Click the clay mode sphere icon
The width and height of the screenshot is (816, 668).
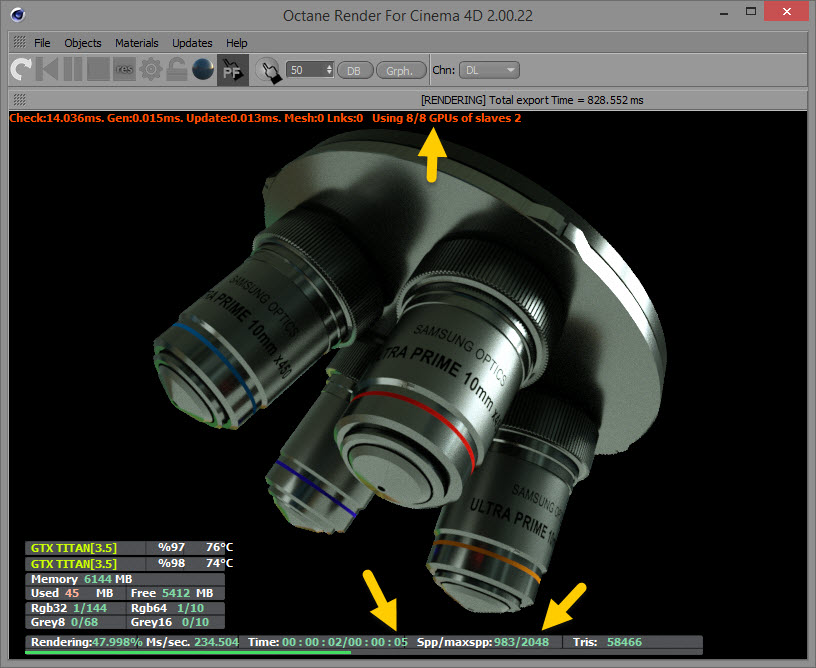coord(203,70)
